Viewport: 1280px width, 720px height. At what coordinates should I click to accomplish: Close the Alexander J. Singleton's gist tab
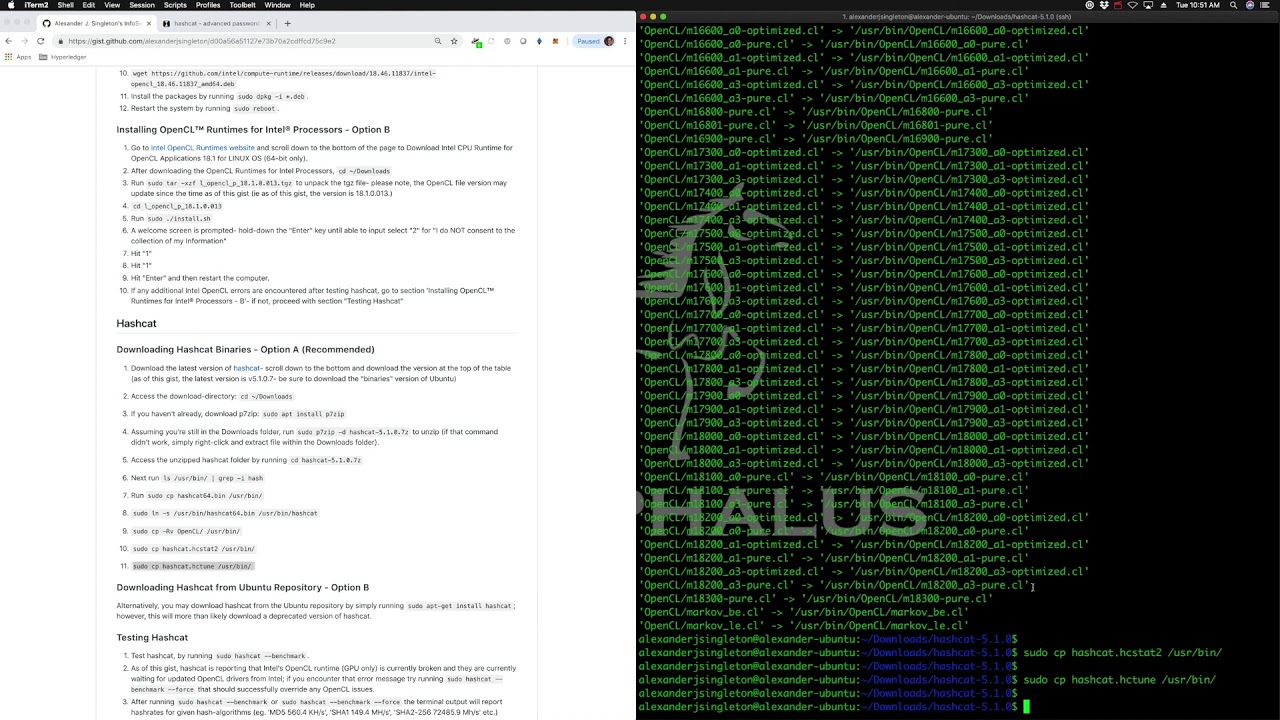click(149, 23)
